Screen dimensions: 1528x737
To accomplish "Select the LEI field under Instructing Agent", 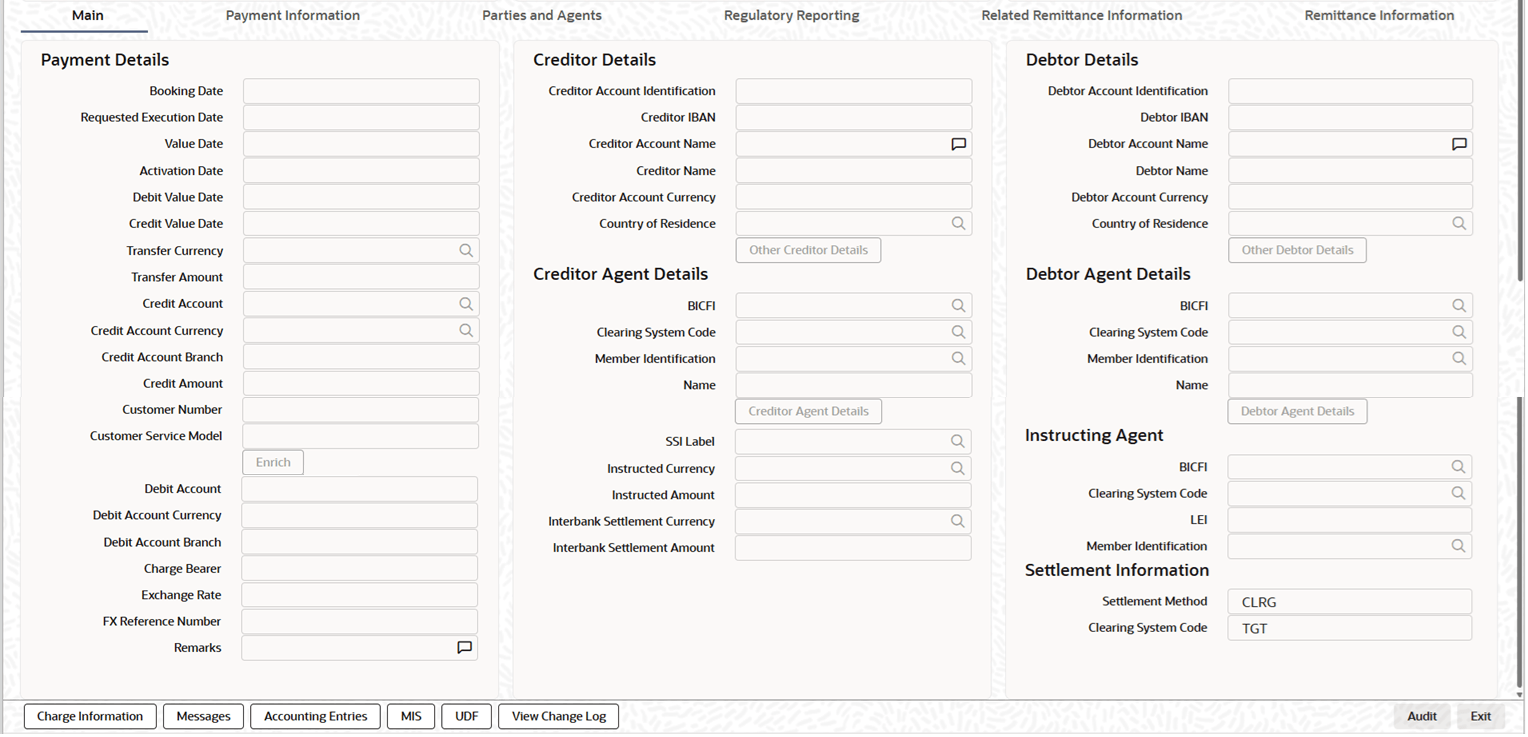I will (x=1350, y=520).
